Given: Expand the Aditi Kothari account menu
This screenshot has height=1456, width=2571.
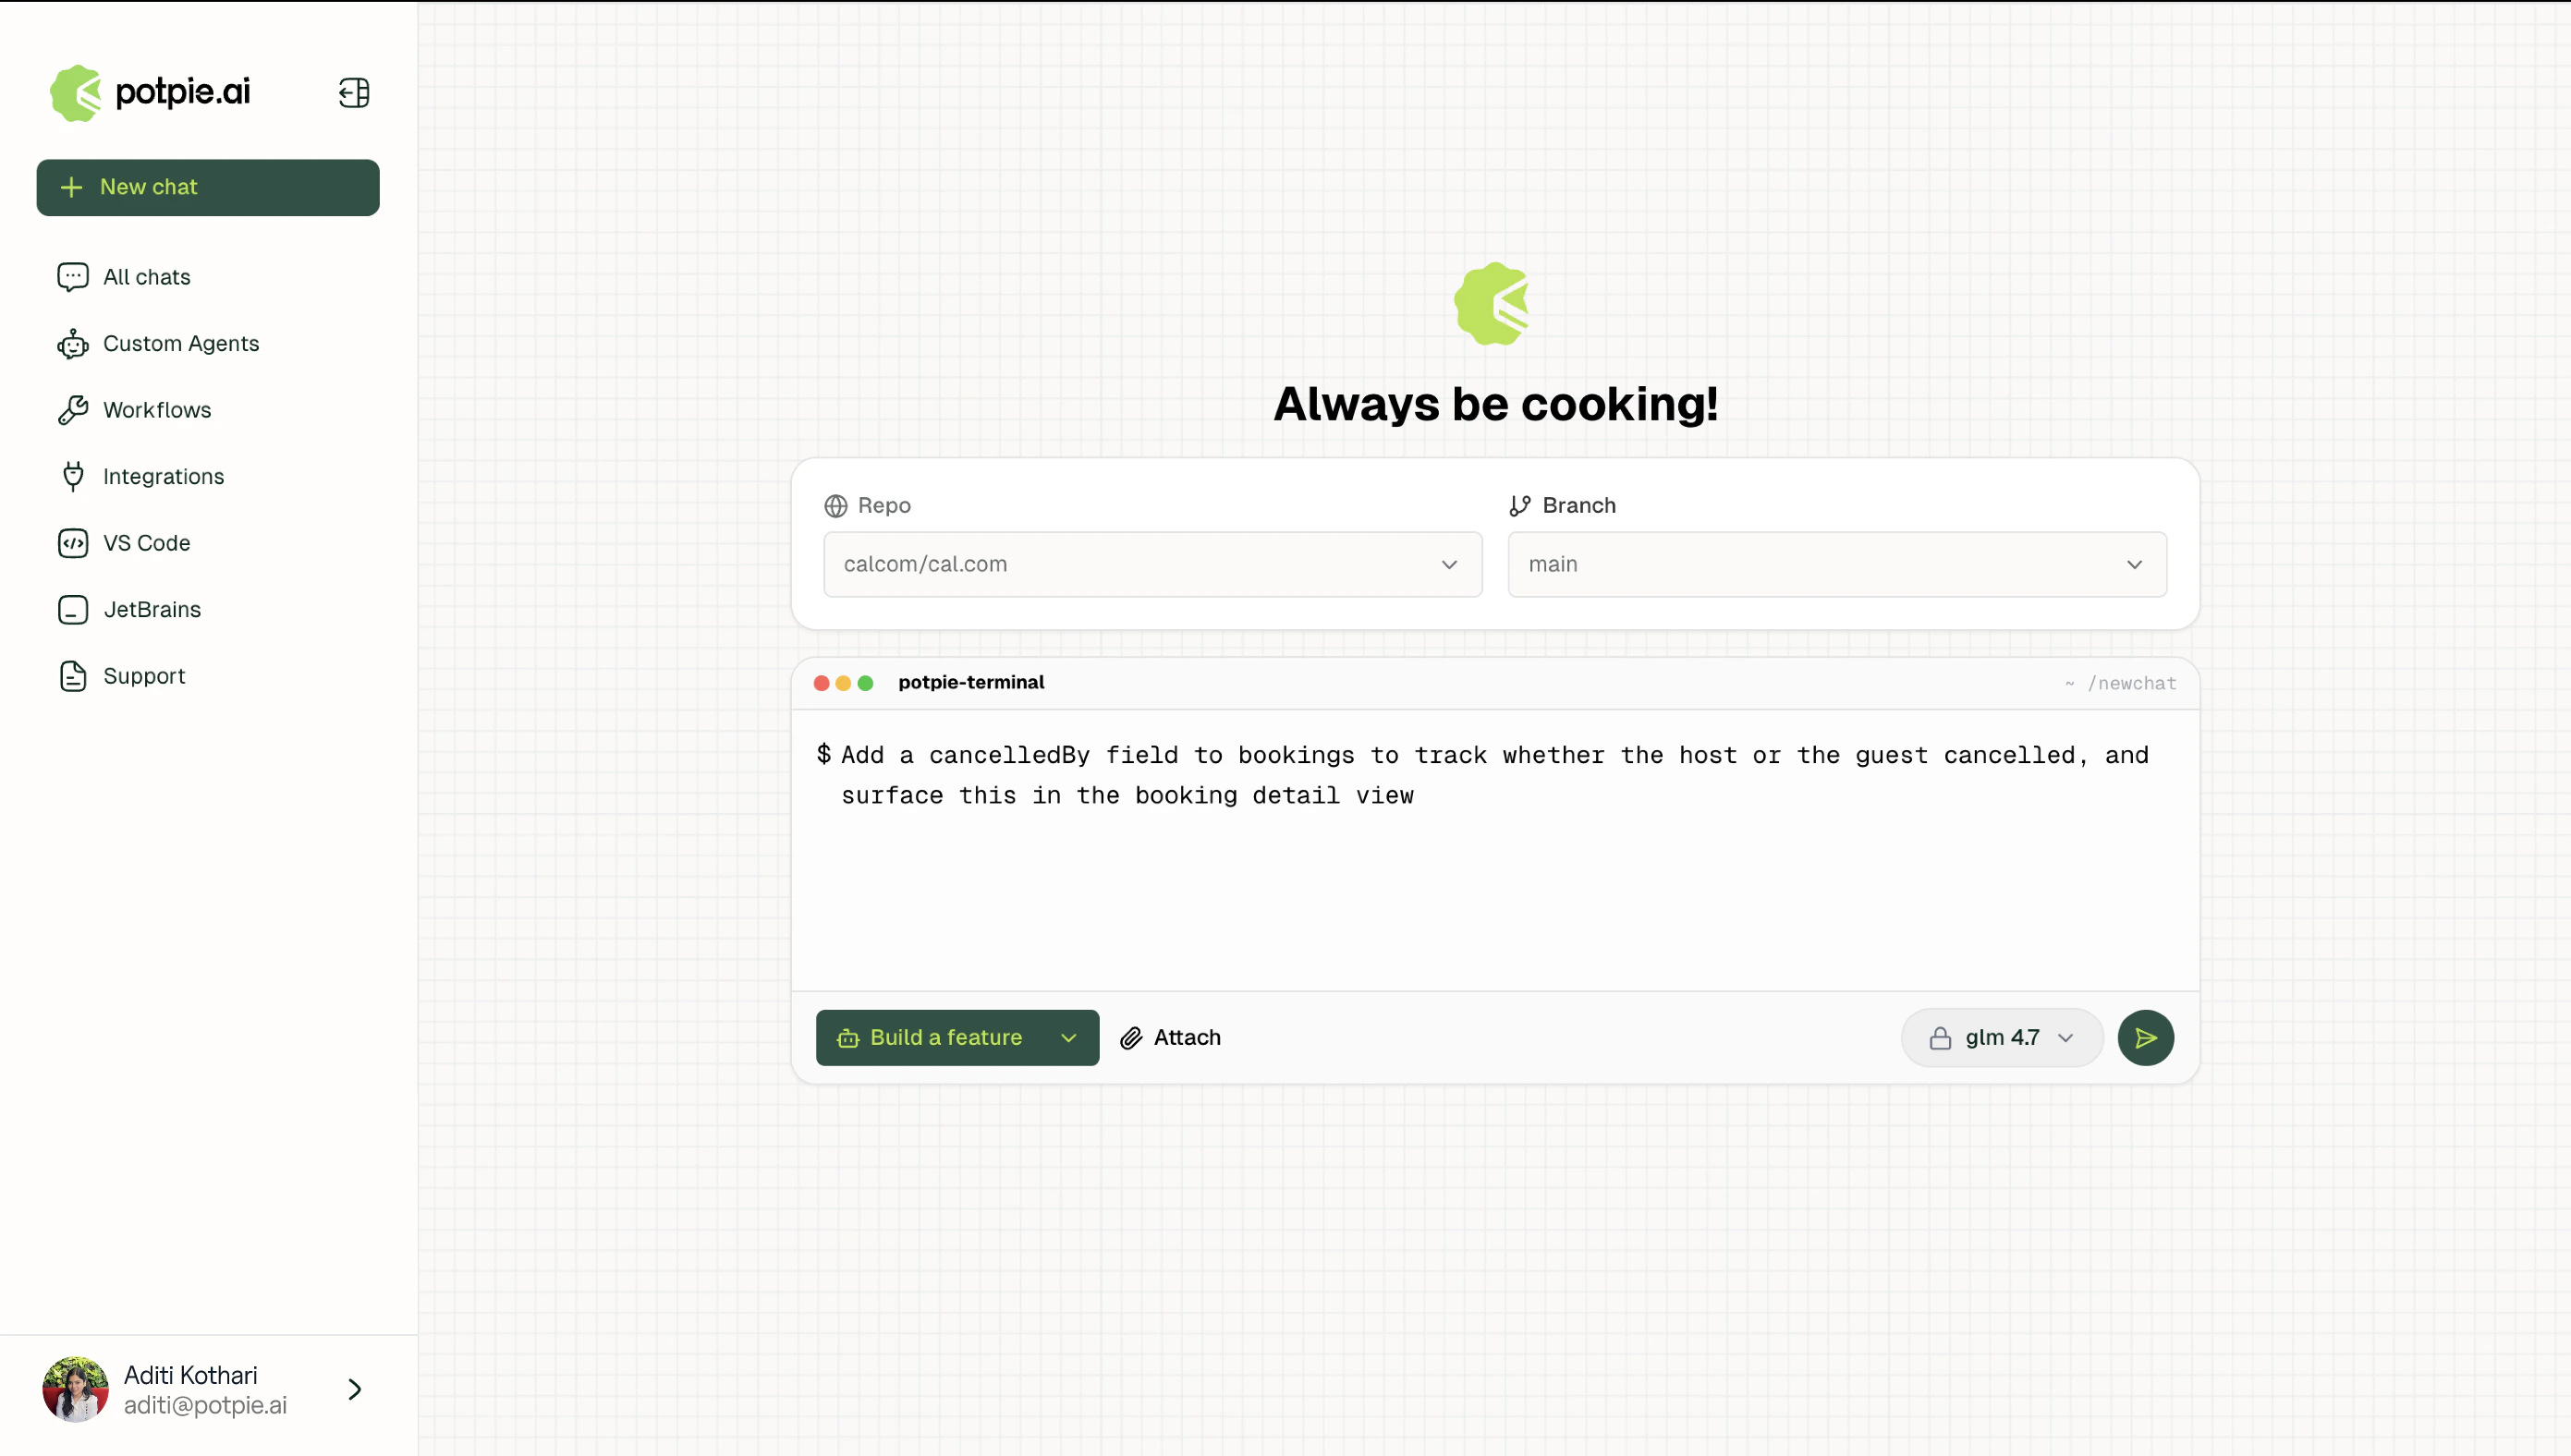Looking at the screenshot, I should [x=353, y=1389].
